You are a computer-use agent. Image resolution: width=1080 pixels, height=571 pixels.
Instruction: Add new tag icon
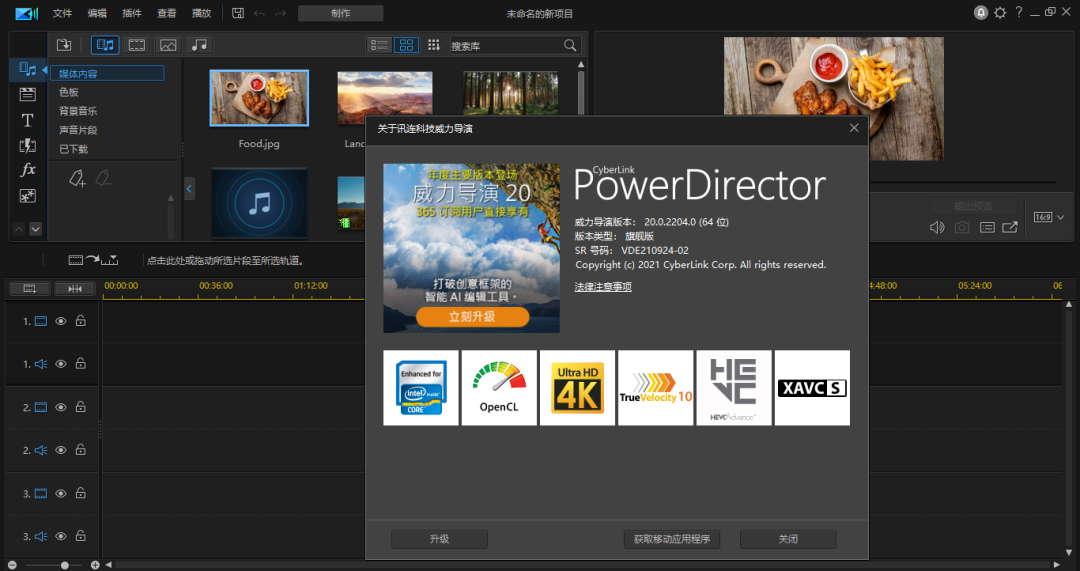coord(77,179)
